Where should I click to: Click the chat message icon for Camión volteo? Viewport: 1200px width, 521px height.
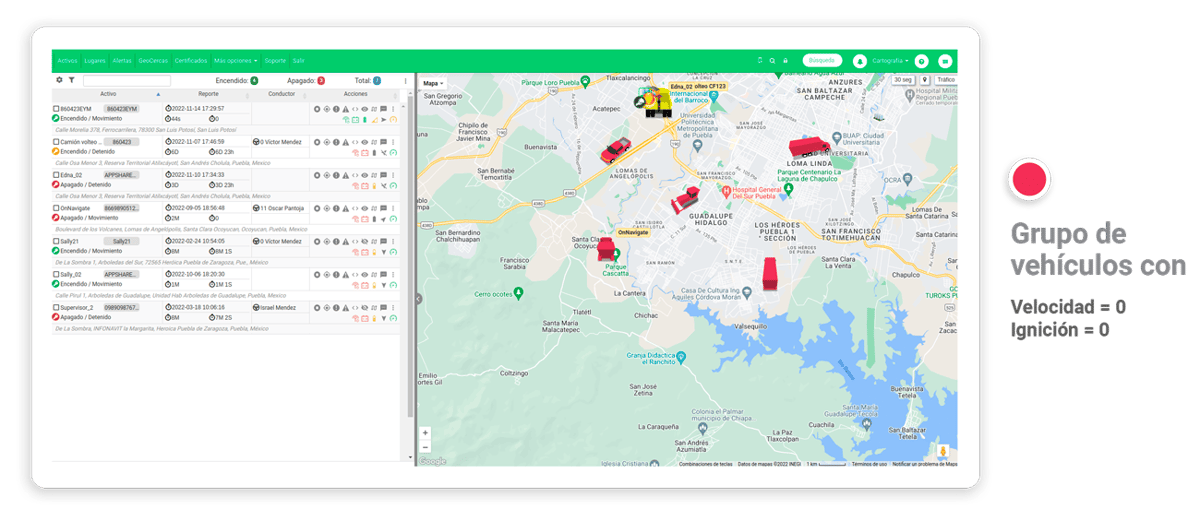pyautogui.click(x=383, y=142)
